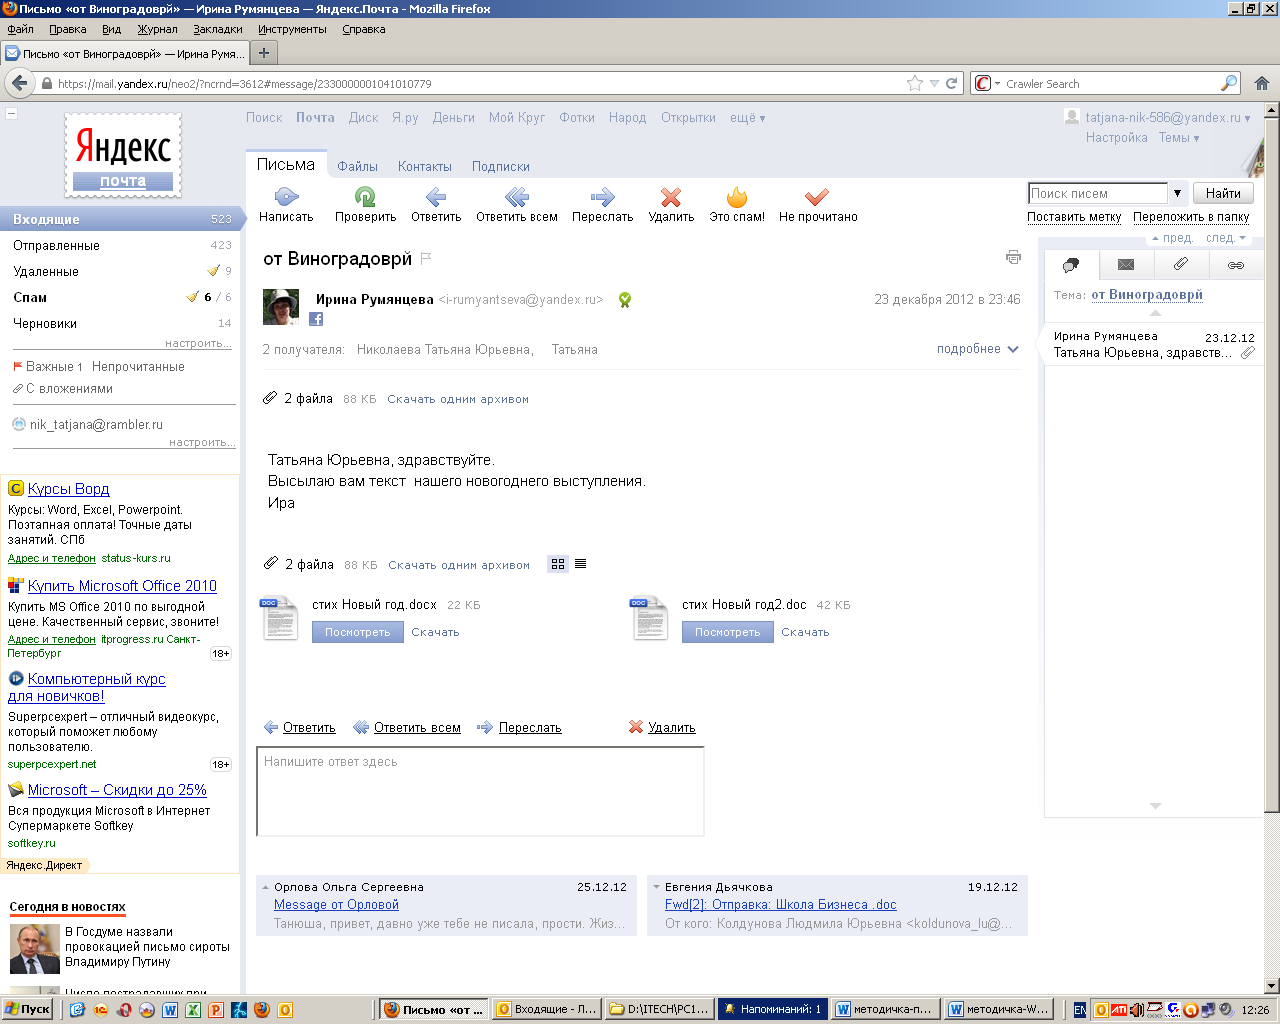Open conversation speech-bubble tab in right panel

tap(1071, 264)
